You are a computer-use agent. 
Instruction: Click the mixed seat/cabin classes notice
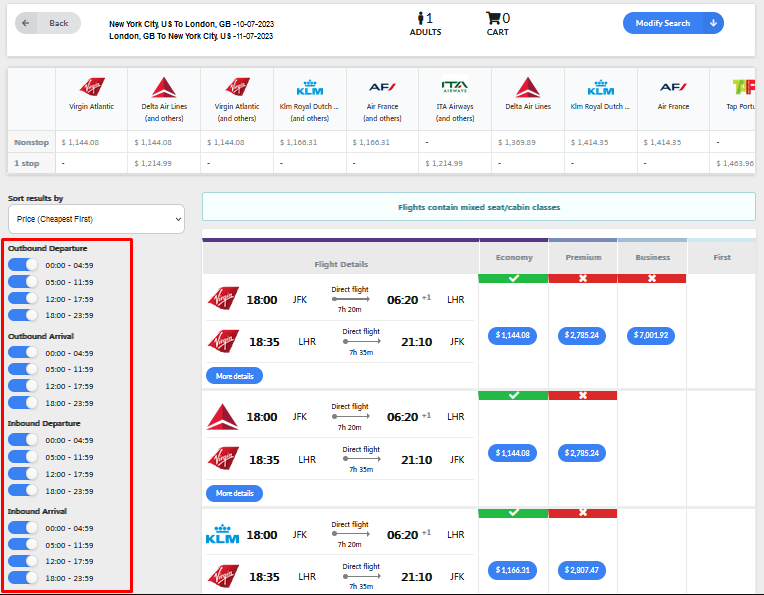tap(479, 207)
